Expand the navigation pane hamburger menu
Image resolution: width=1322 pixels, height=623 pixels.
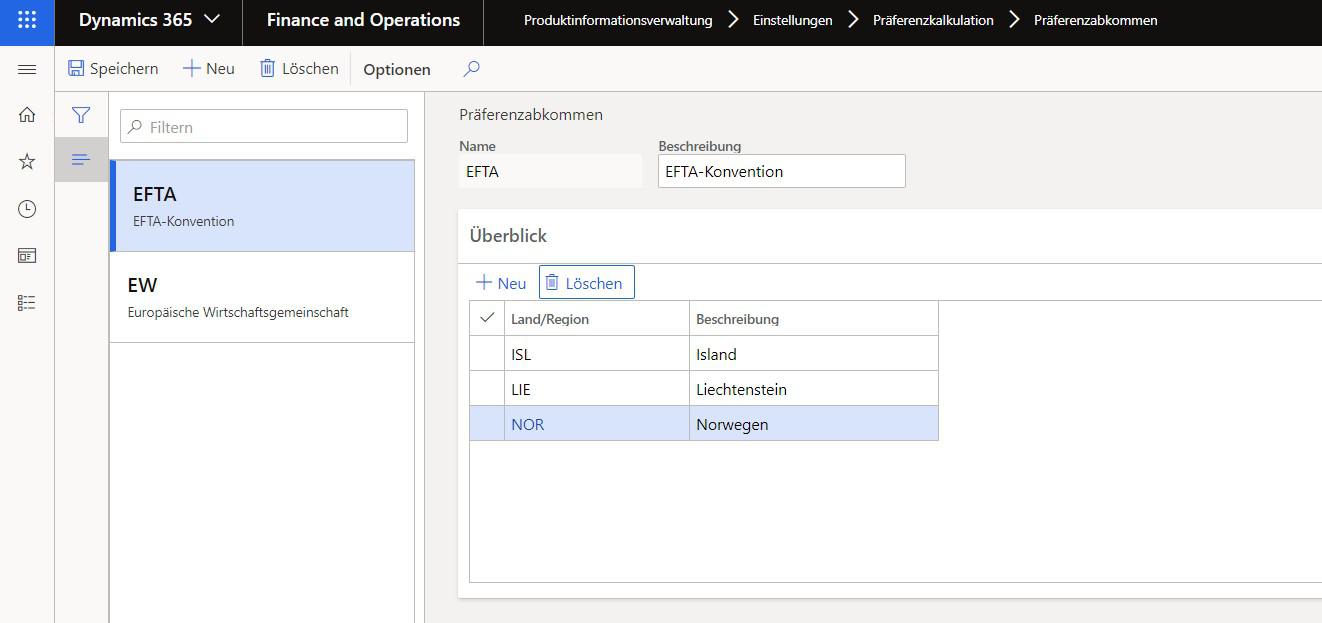coord(27,69)
